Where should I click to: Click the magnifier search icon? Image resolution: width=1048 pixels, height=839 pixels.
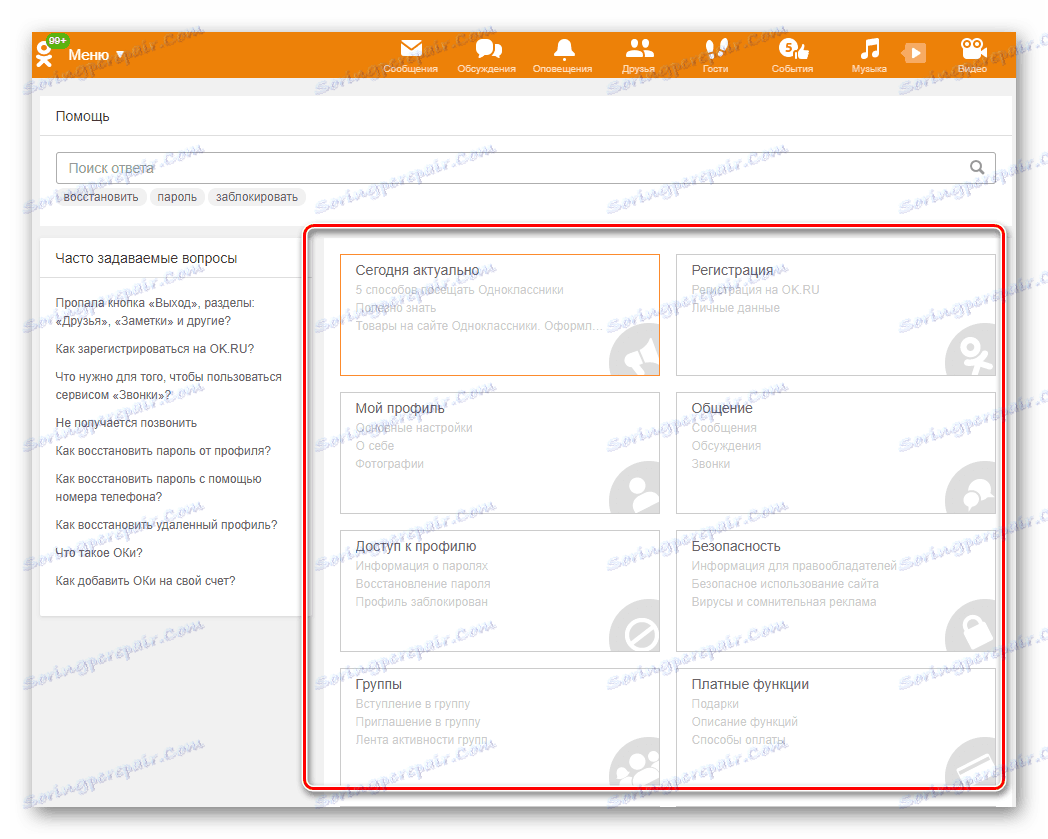click(976, 167)
